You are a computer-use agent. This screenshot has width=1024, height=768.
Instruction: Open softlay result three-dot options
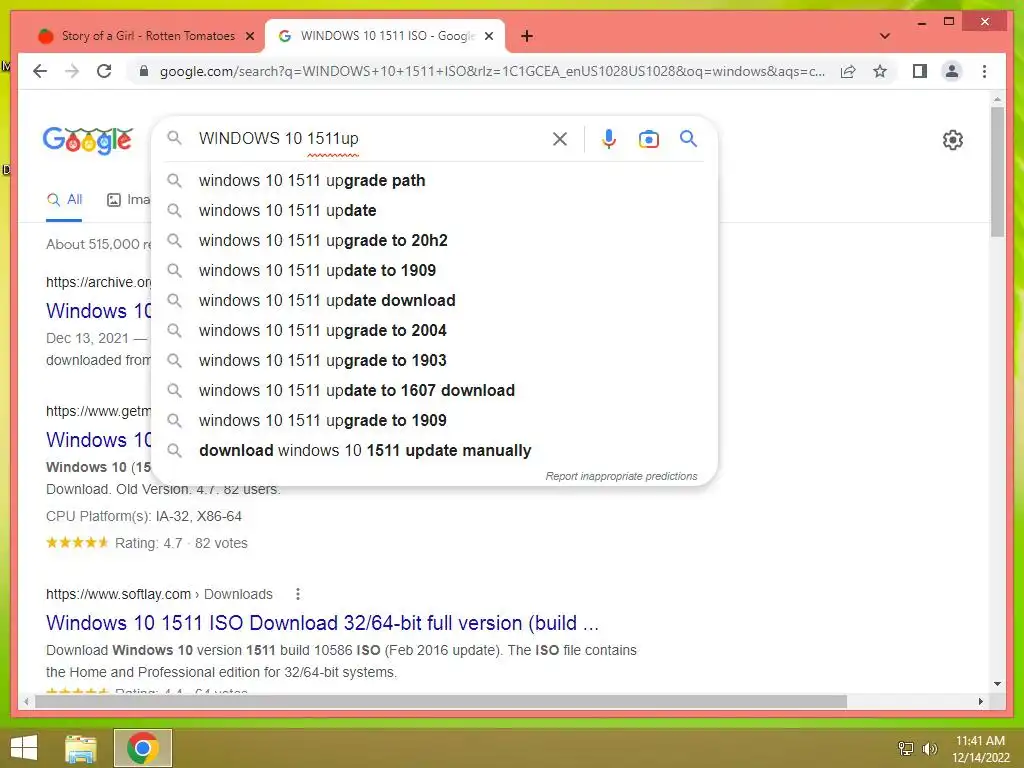pyautogui.click(x=298, y=594)
